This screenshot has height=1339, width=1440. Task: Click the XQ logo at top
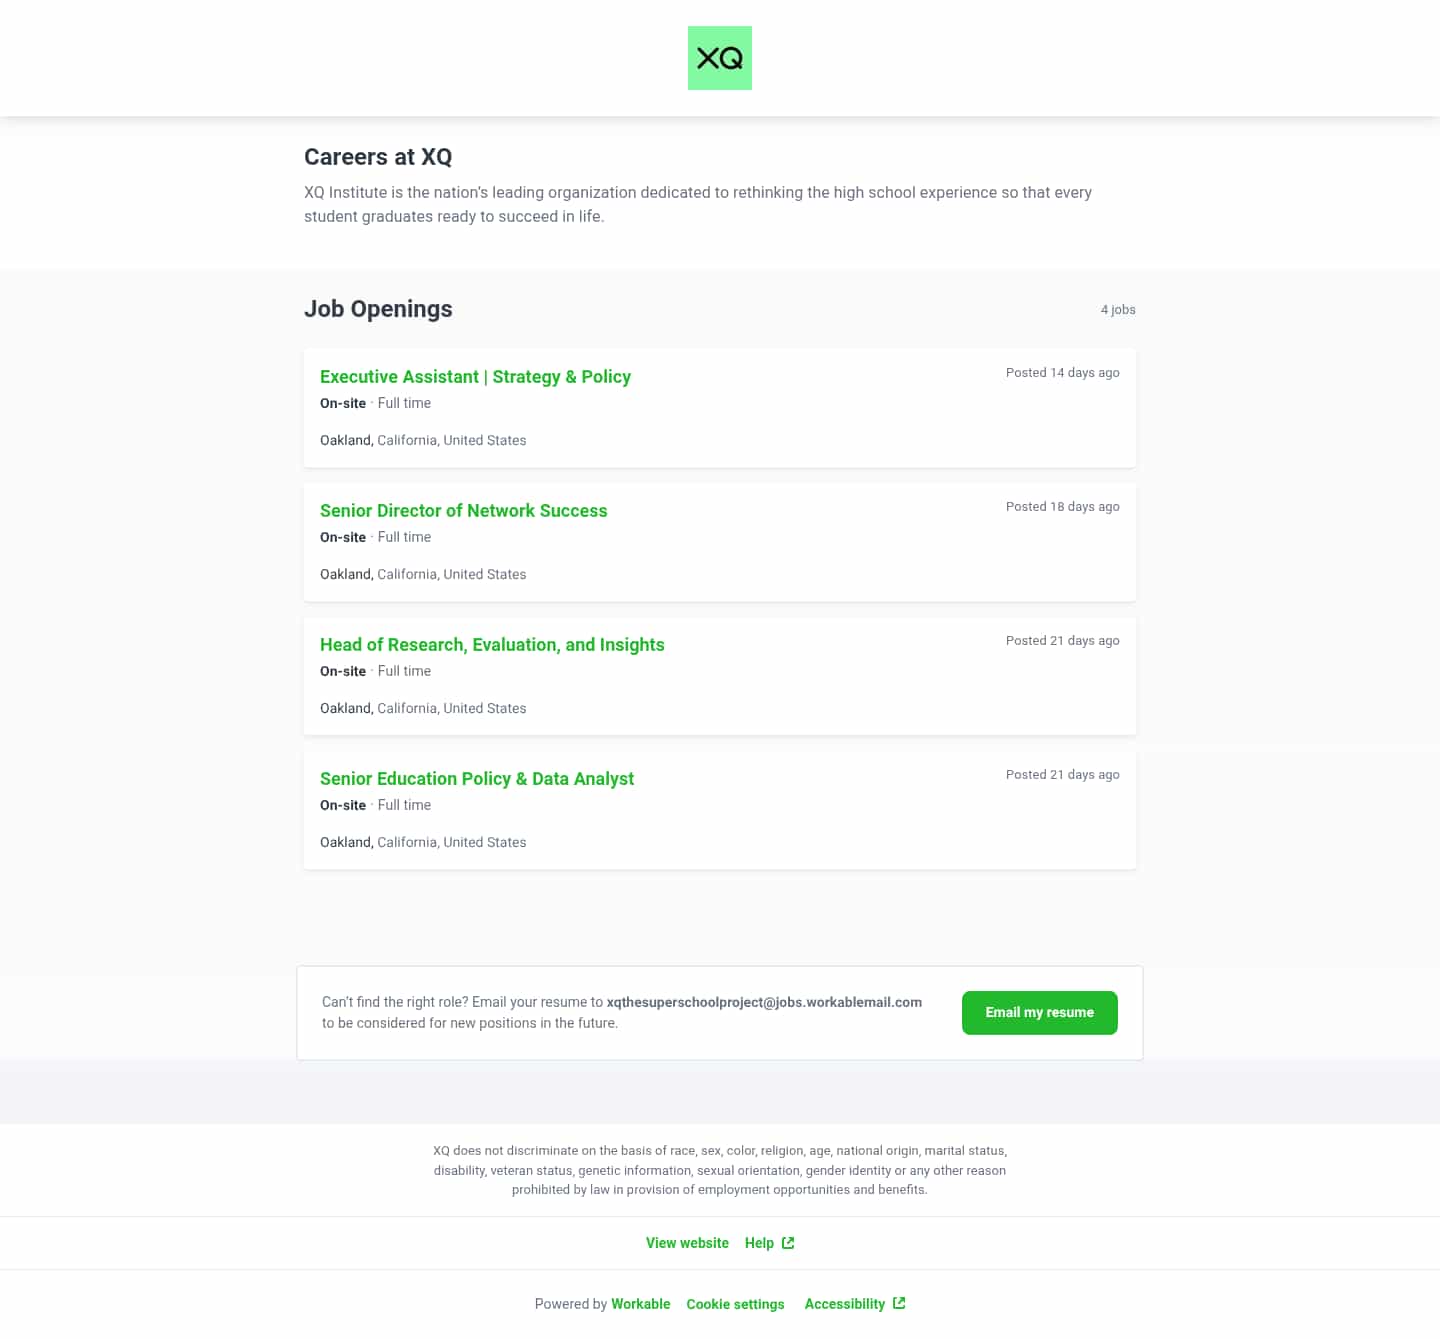click(x=719, y=58)
